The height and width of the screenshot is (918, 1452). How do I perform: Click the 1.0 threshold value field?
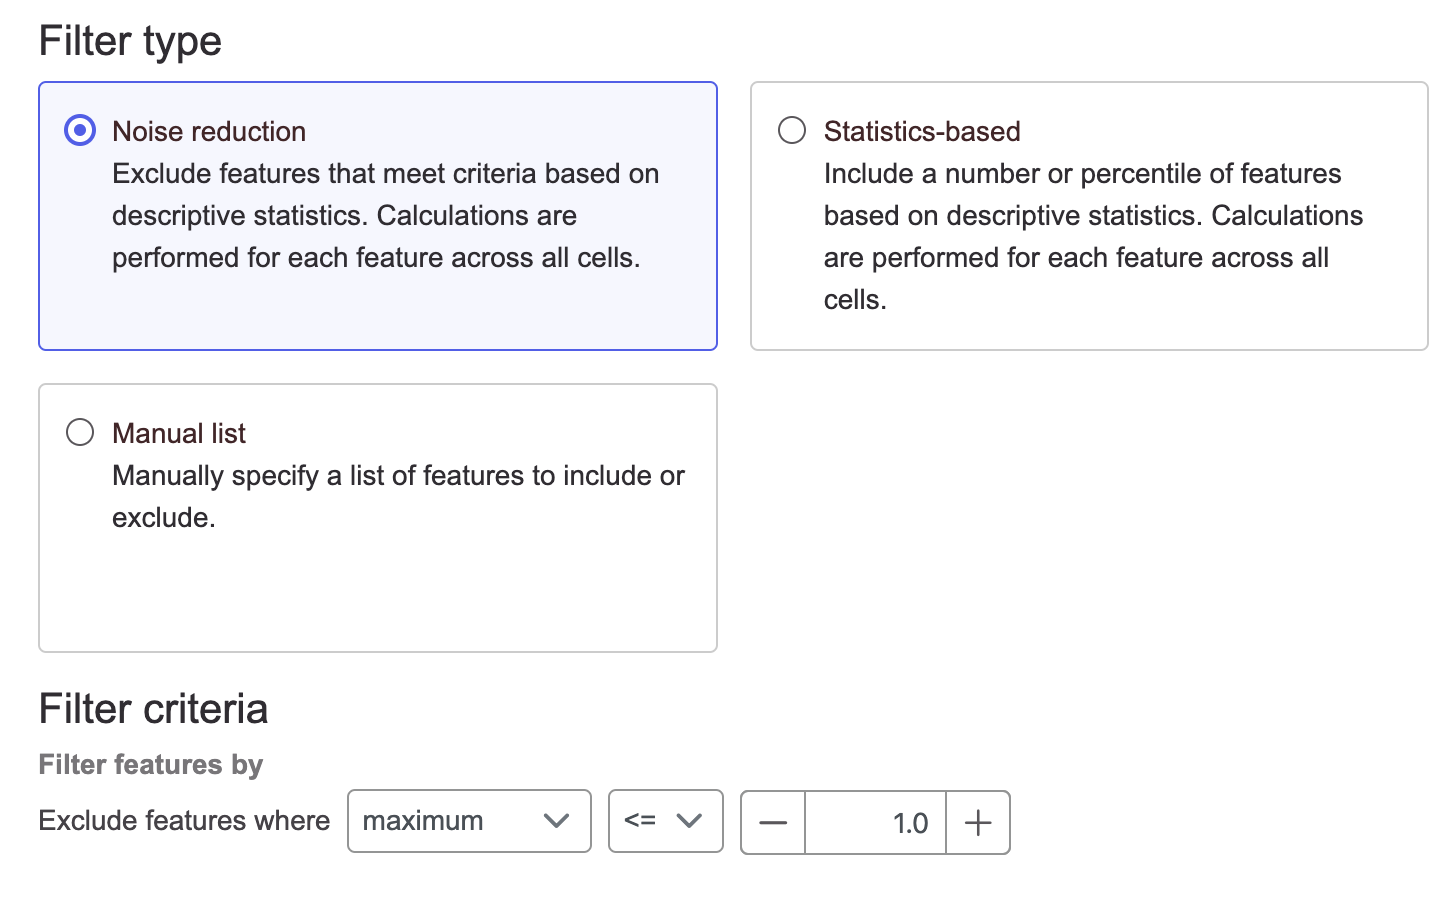pos(875,823)
